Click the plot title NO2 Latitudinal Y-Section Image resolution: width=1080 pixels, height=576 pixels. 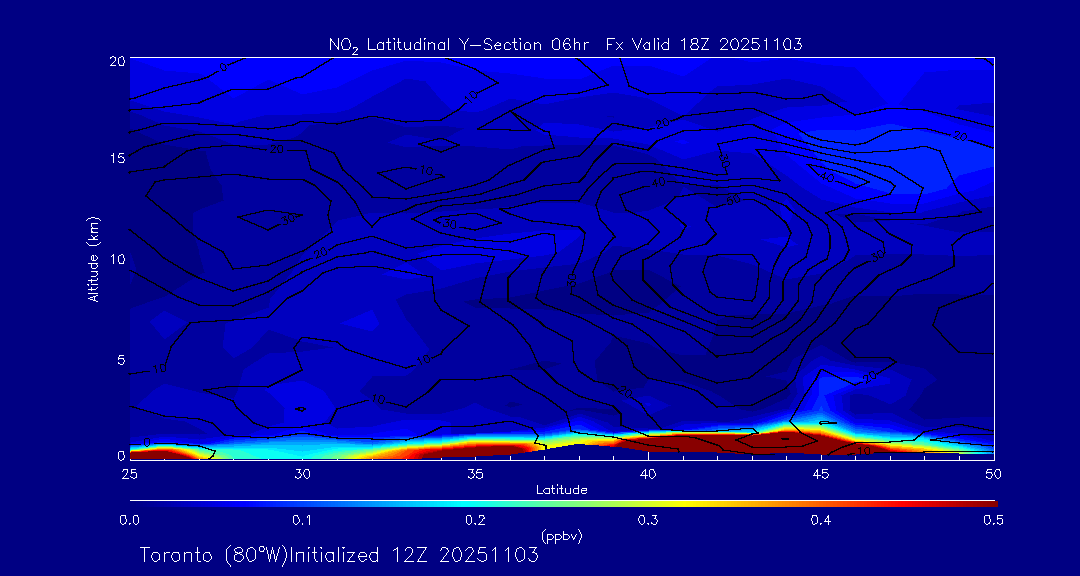click(x=565, y=44)
